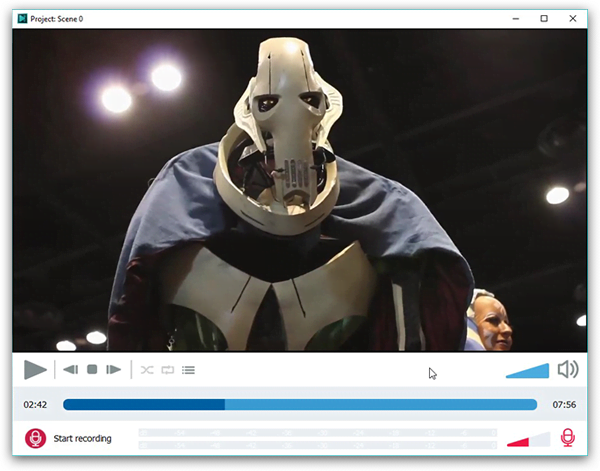The height and width of the screenshot is (471, 600).
Task: Click the audio level meter
Action: pyautogui.click(x=318, y=439)
